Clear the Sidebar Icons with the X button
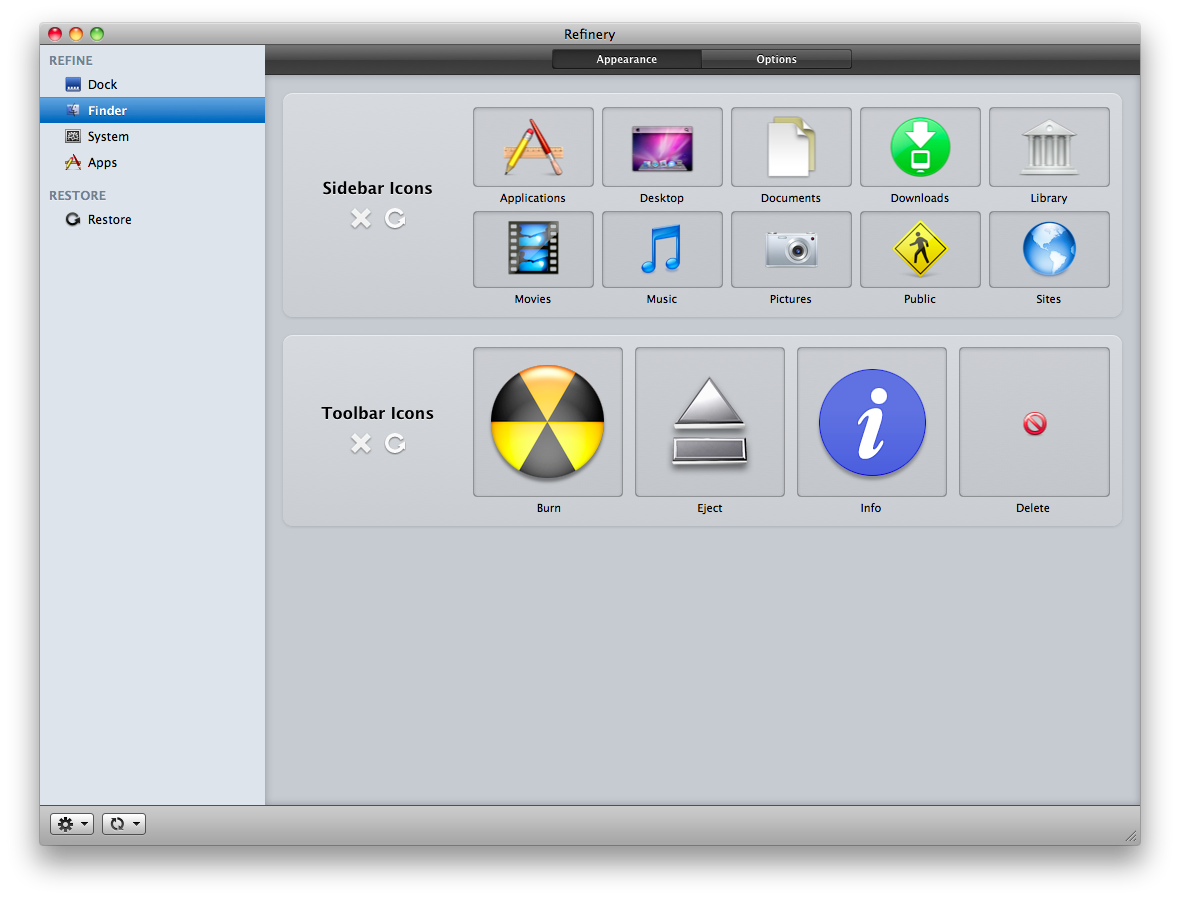Screen dimensions: 1180x900 point(361,218)
